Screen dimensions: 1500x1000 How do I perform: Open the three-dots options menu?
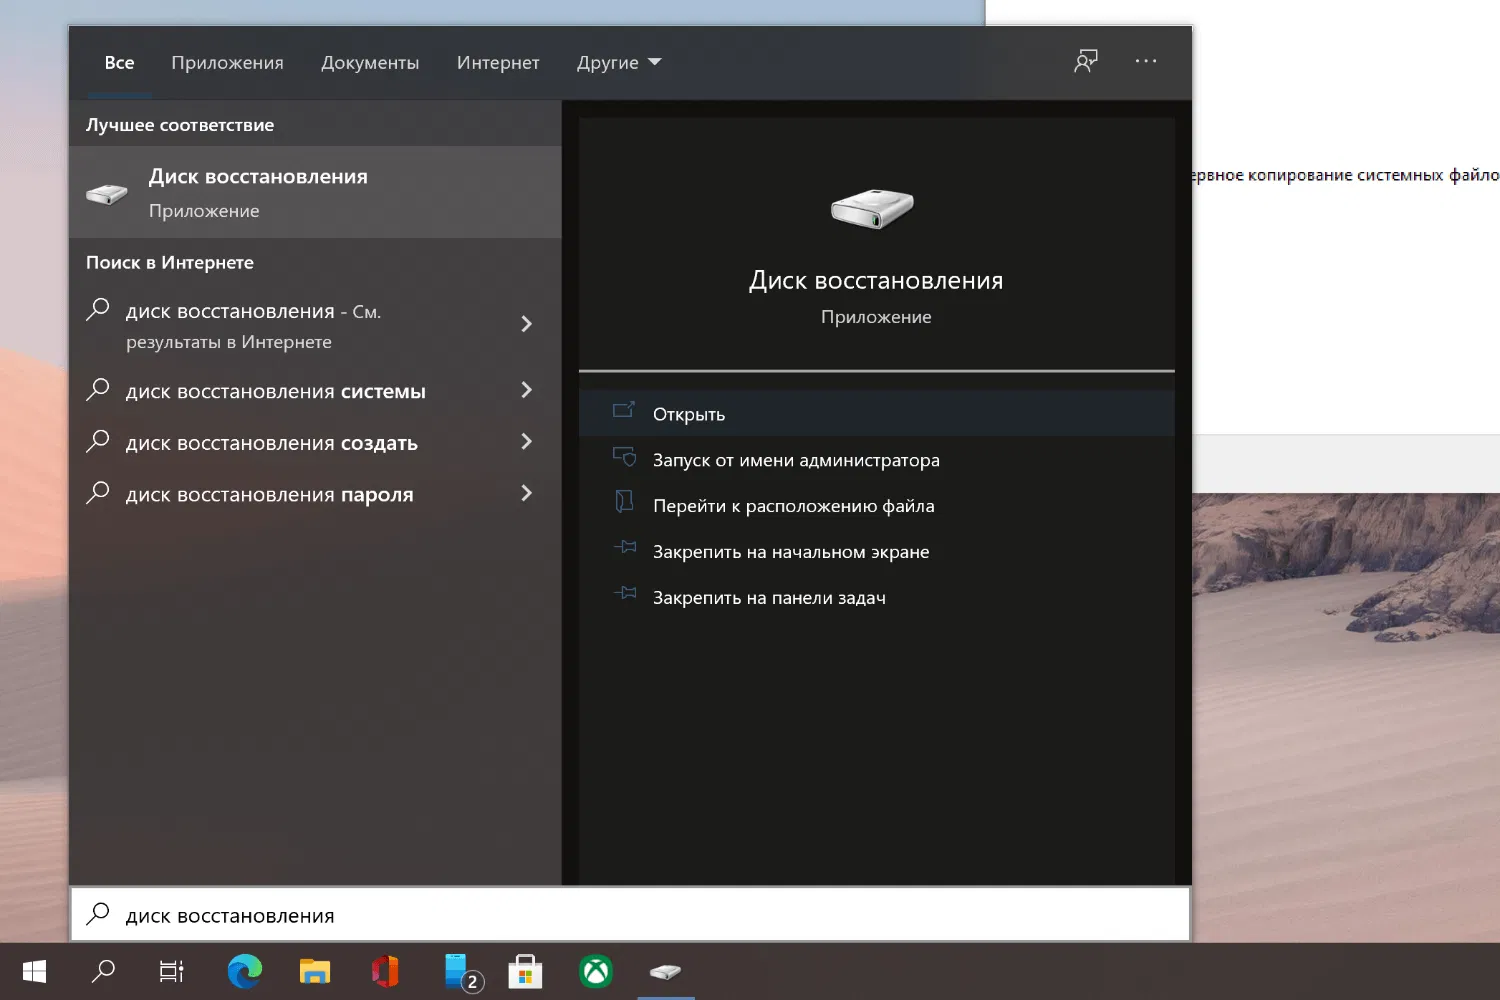click(1146, 61)
